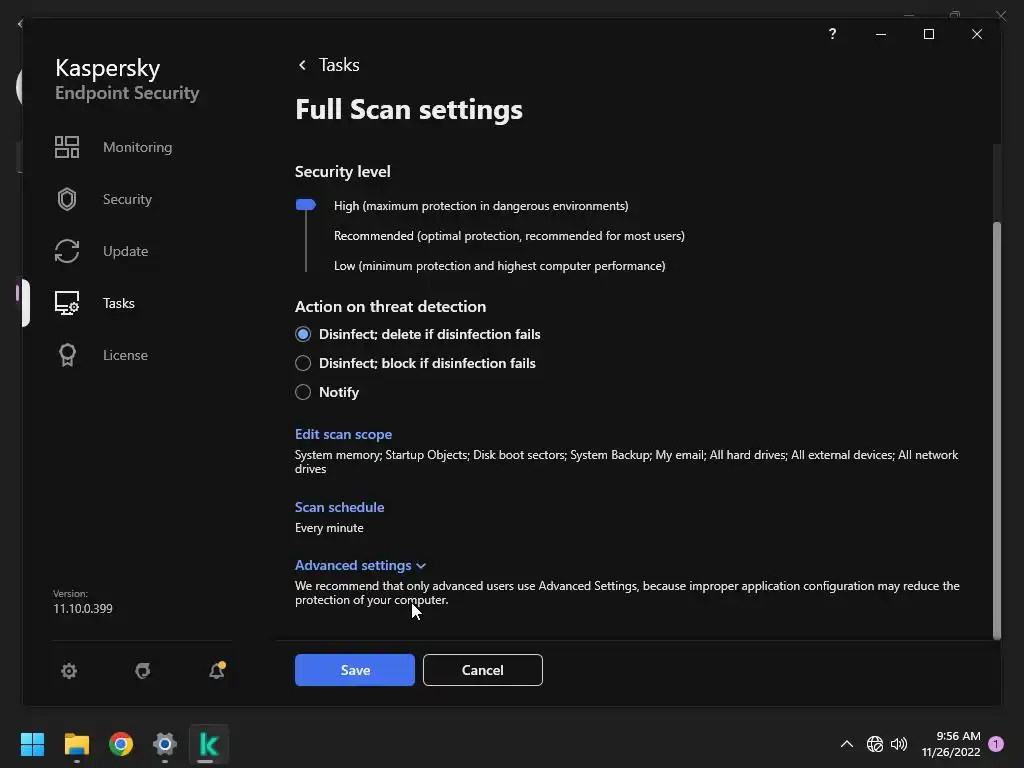Expand Advanced settings chevron
Viewport: 1024px width, 768px height.
pyautogui.click(x=421, y=566)
